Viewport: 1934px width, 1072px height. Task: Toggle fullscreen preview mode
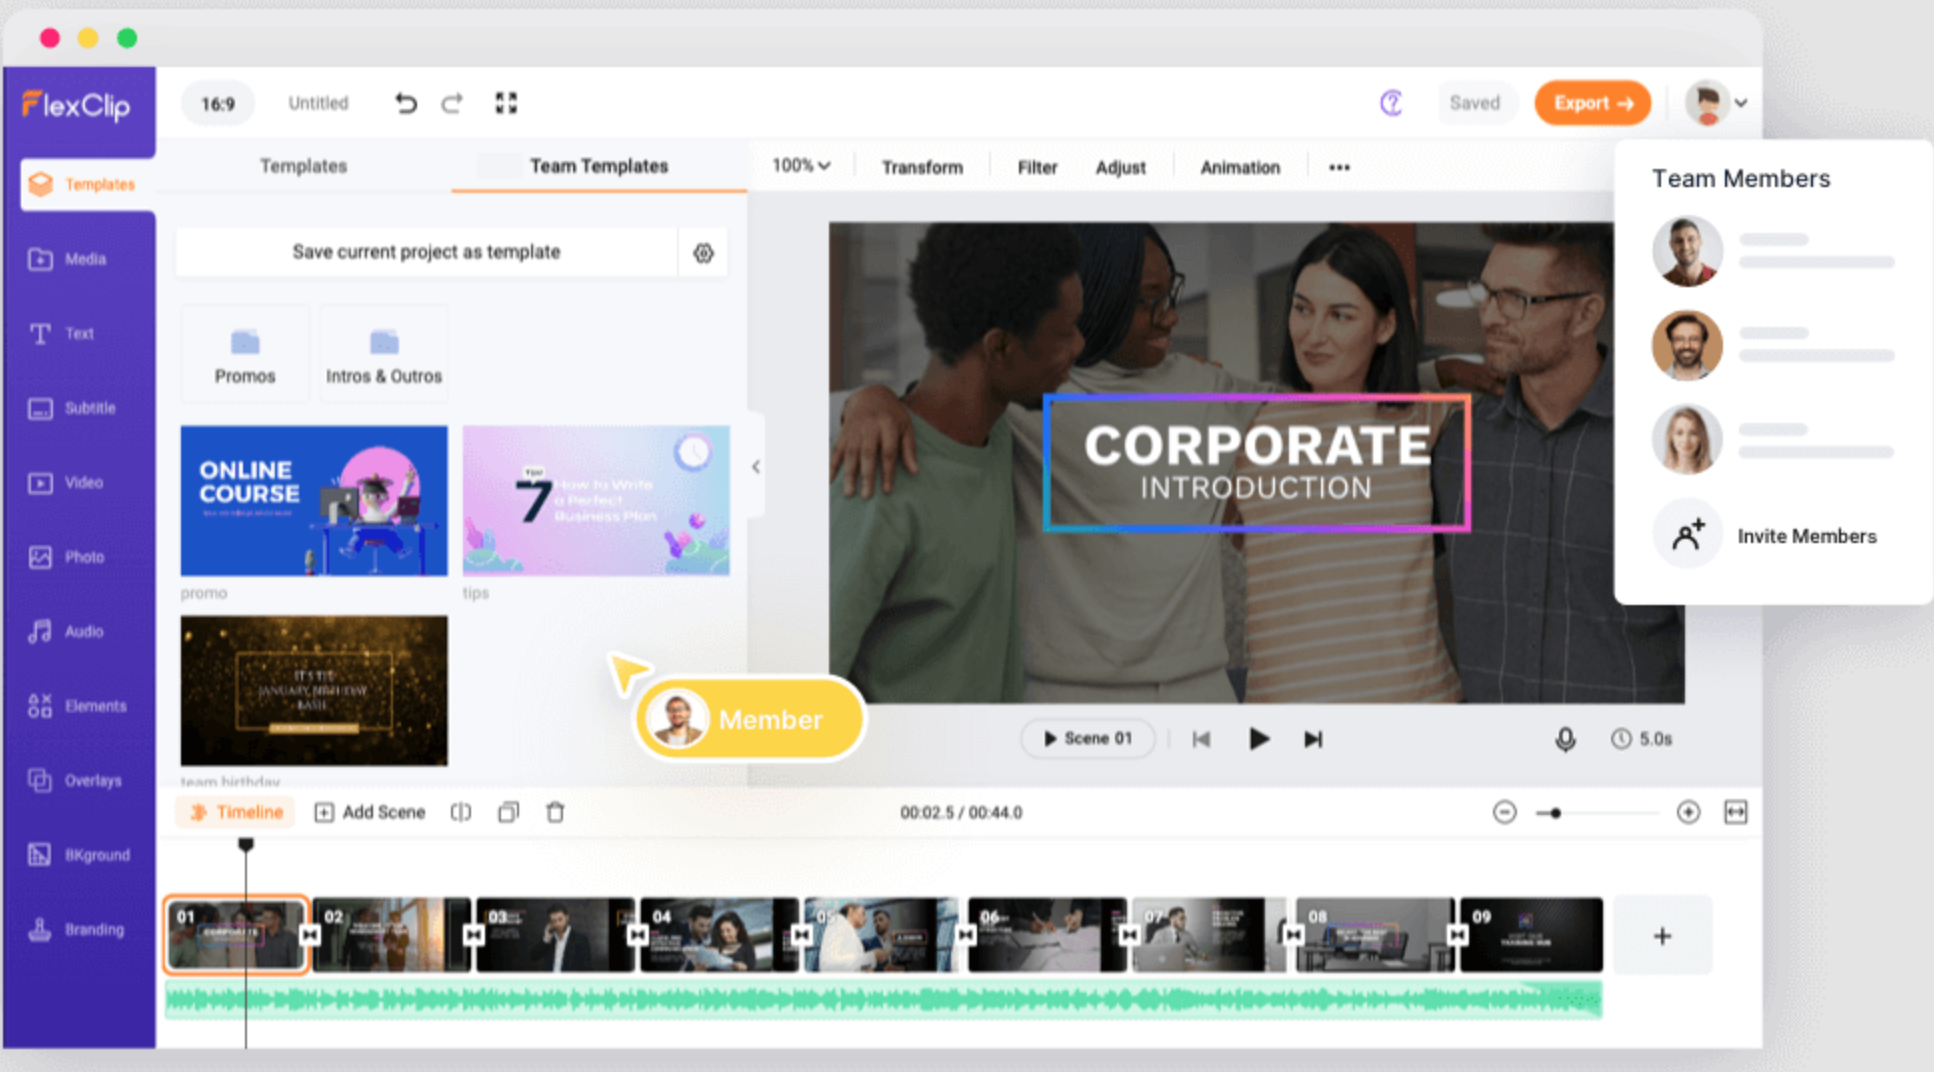pos(506,102)
